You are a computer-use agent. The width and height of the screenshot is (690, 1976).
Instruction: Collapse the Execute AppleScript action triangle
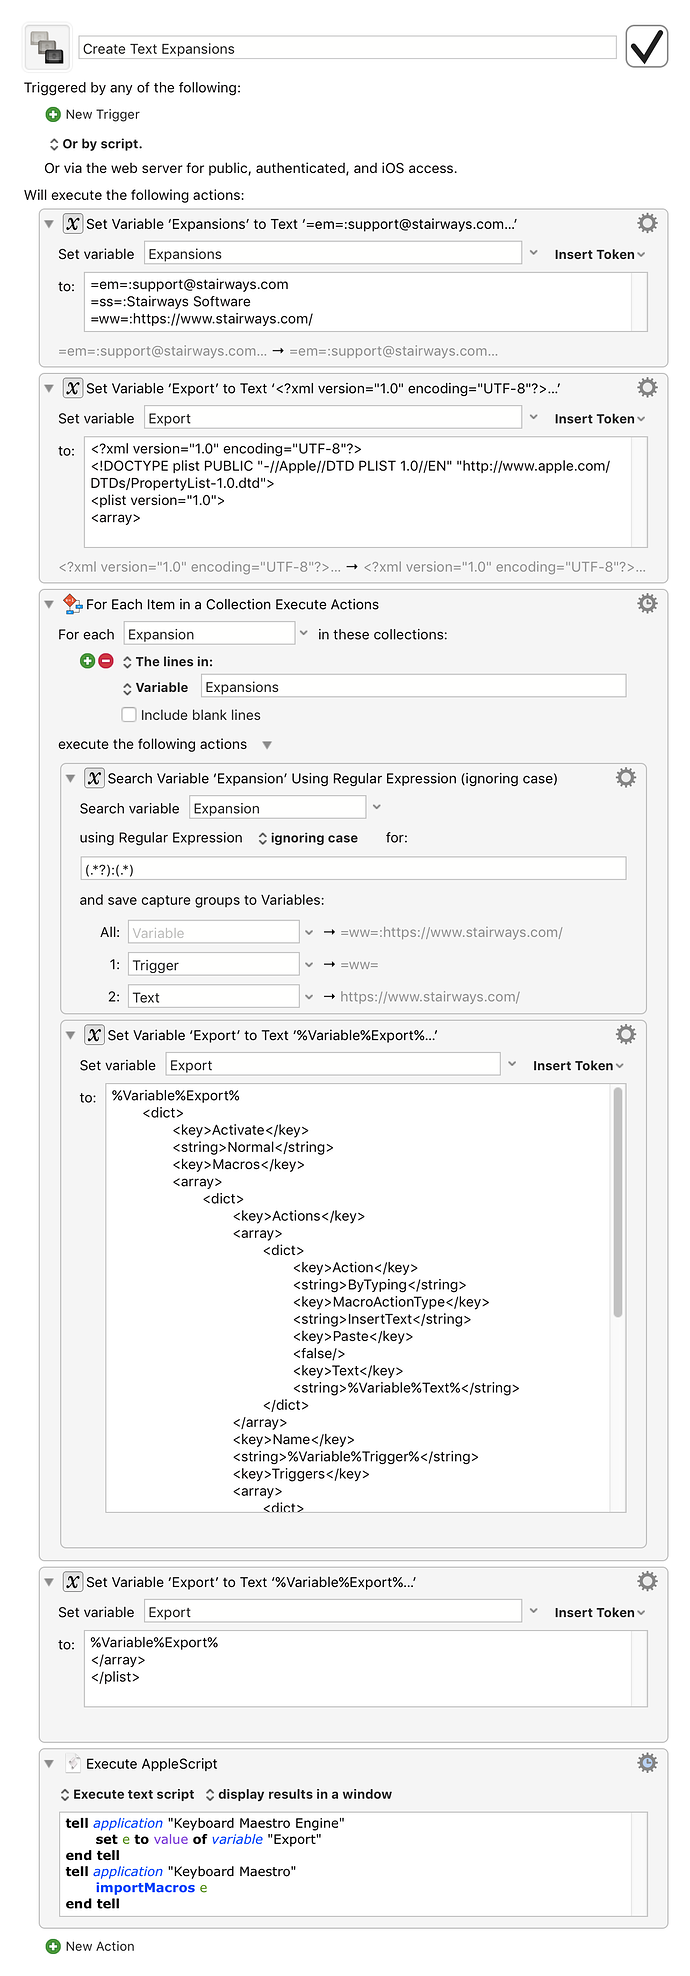[x=49, y=1763]
